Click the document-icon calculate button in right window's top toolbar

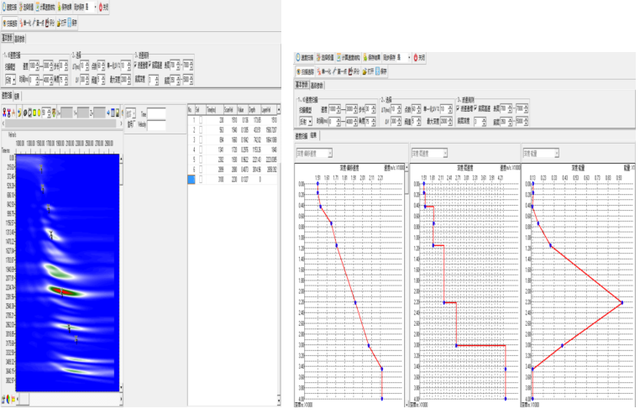pyautogui.click(x=348, y=57)
